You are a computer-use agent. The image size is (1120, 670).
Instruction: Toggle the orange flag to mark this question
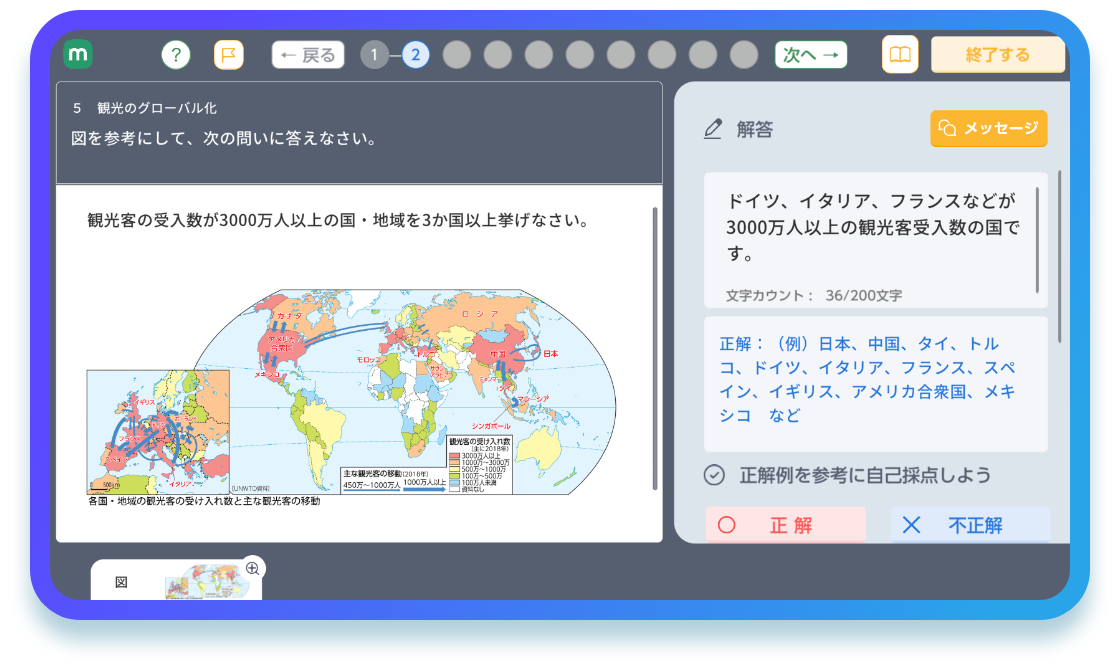[228, 54]
